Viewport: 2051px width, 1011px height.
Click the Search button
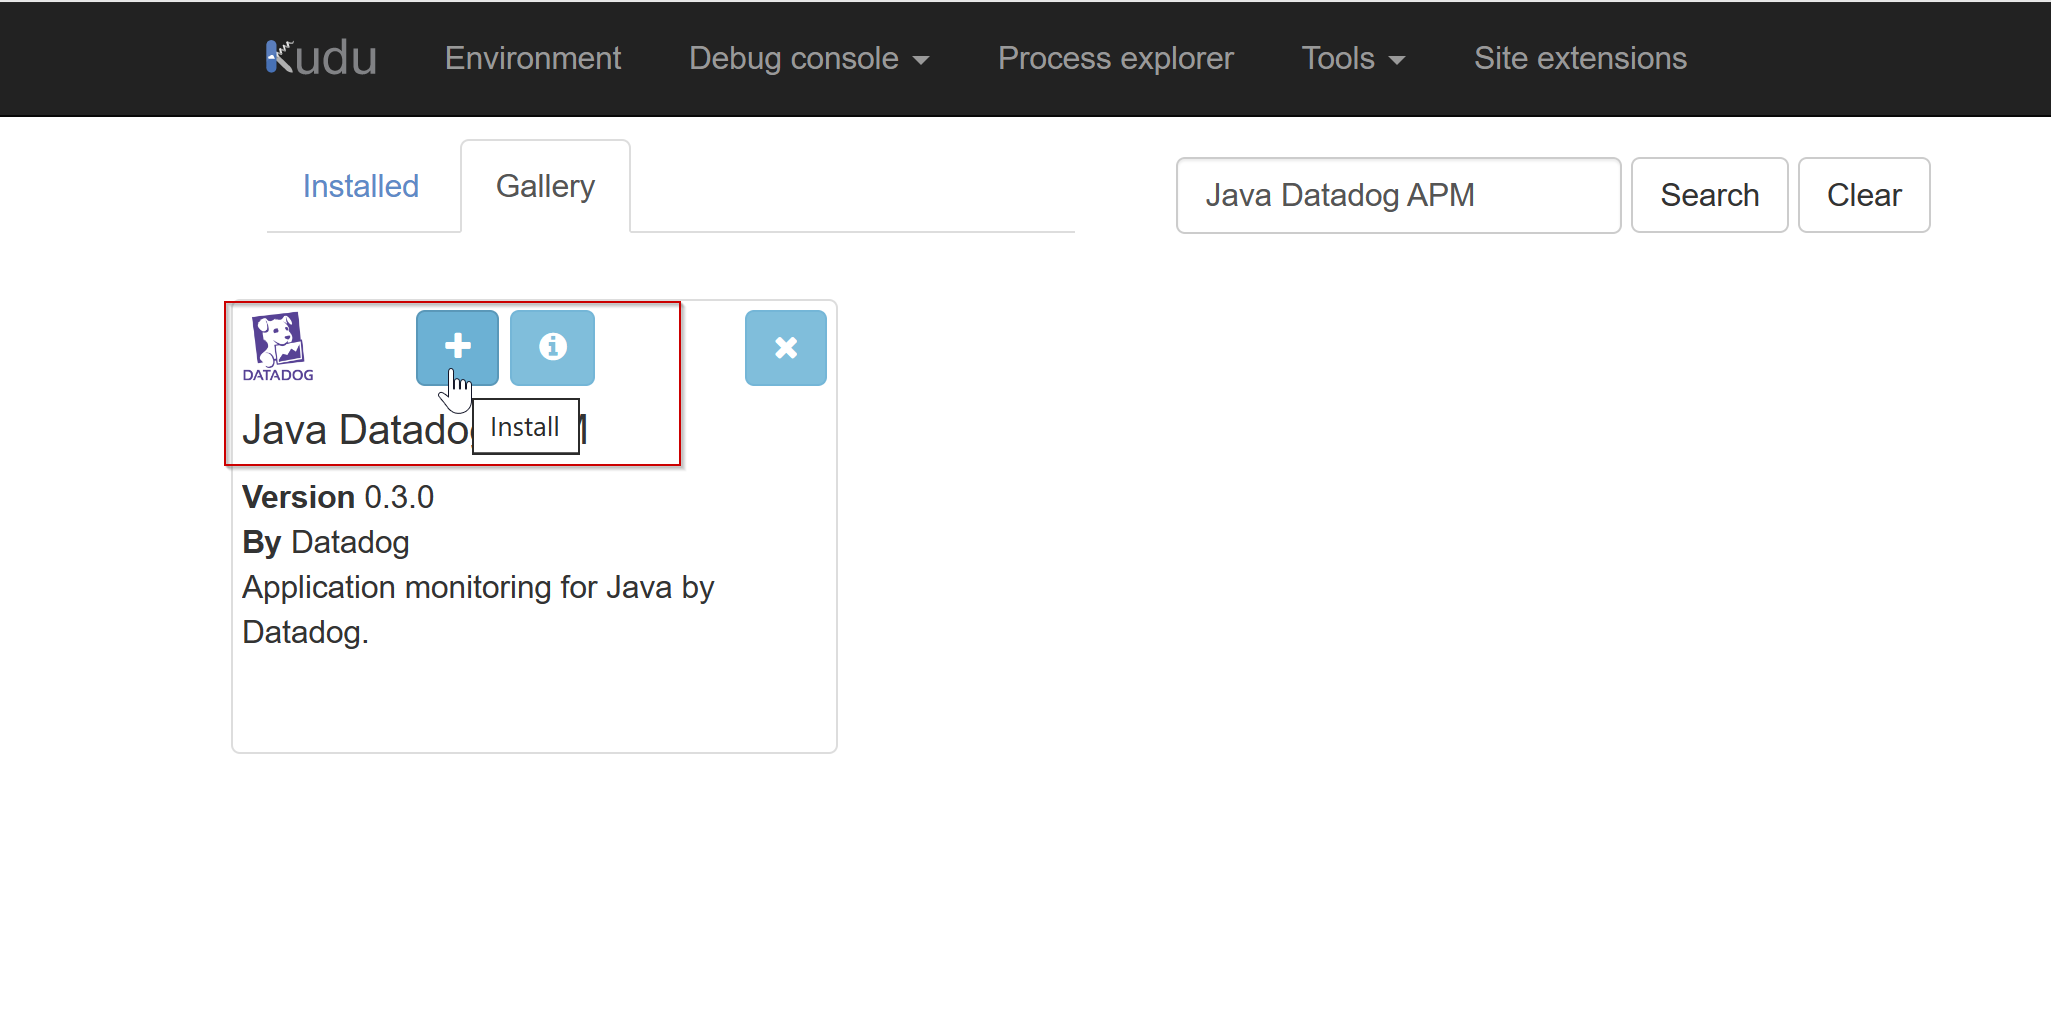[x=1709, y=195]
